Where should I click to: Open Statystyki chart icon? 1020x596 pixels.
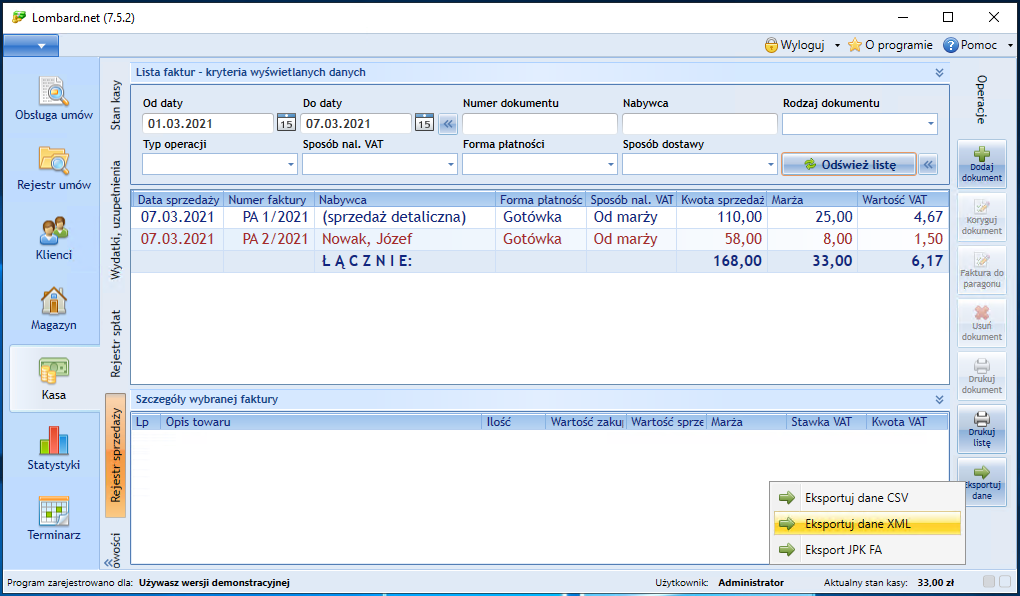click(x=54, y=448)
